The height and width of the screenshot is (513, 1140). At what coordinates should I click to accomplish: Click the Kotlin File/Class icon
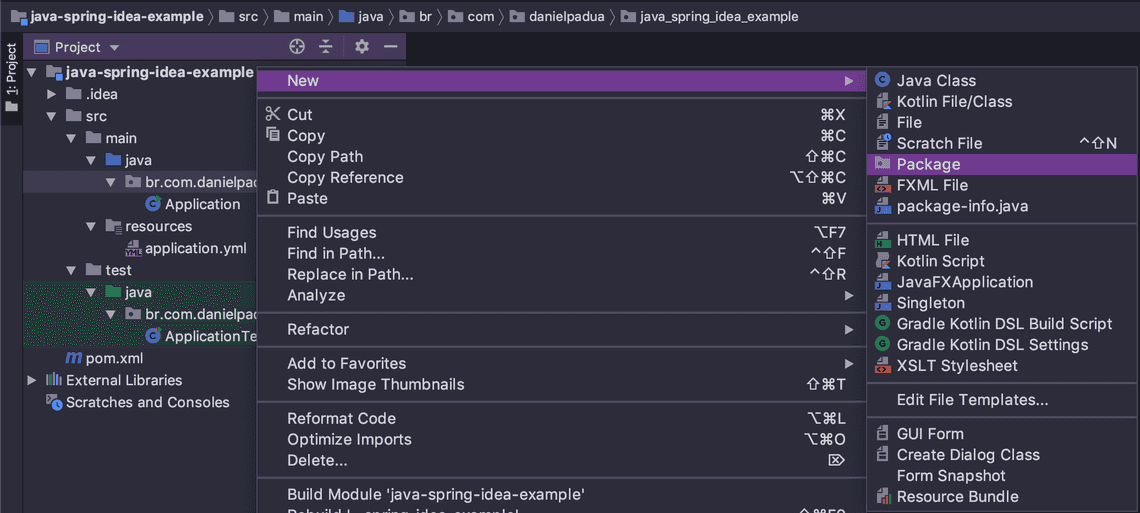point(883,102)
